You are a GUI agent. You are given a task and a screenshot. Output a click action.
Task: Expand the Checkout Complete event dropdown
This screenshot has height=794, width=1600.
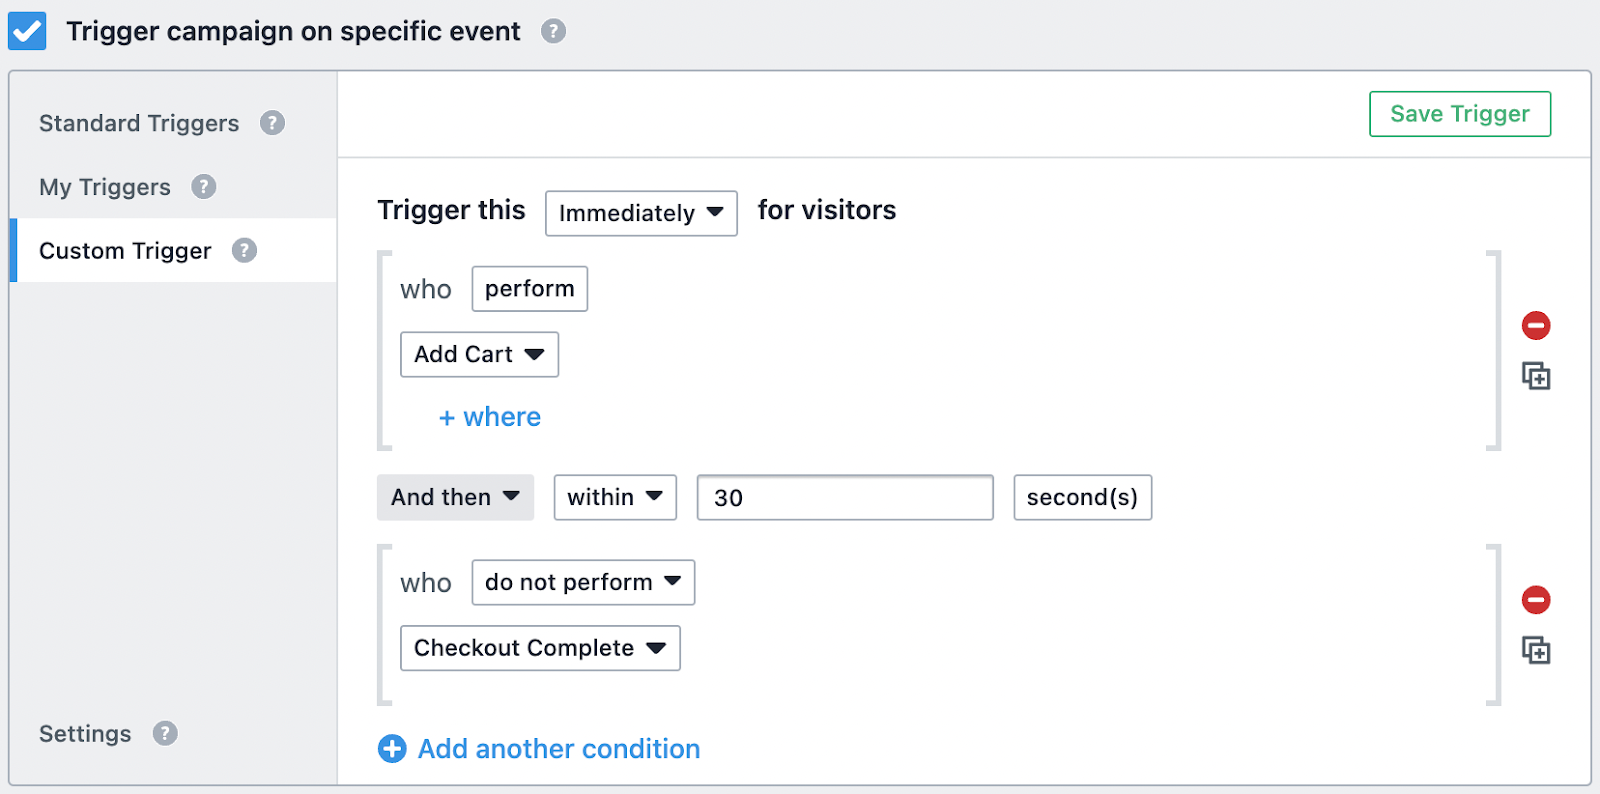click(540, 648)
